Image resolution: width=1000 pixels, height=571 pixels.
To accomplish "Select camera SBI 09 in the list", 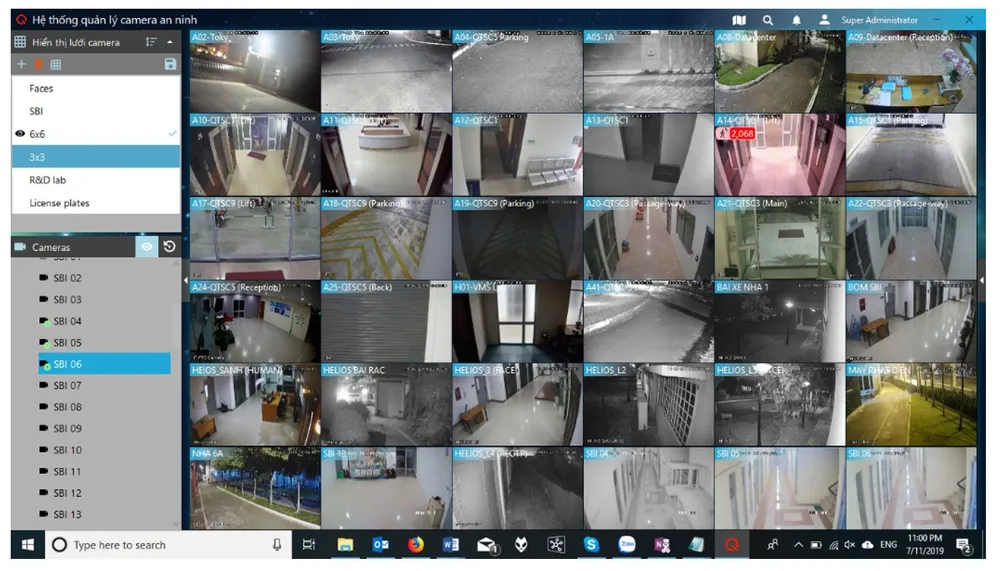I will (x=104, y=429).
